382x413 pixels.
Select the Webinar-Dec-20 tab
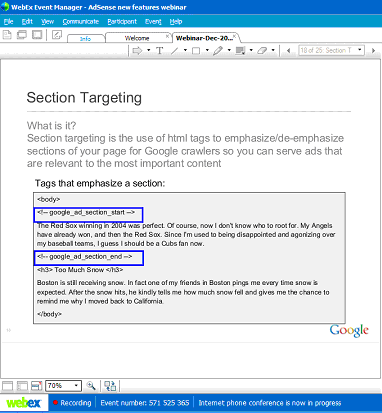click(204, 38)
